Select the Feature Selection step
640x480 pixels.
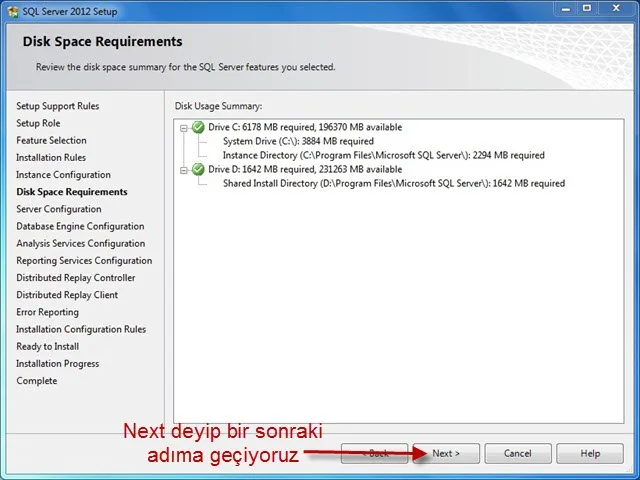click(51, 140)
